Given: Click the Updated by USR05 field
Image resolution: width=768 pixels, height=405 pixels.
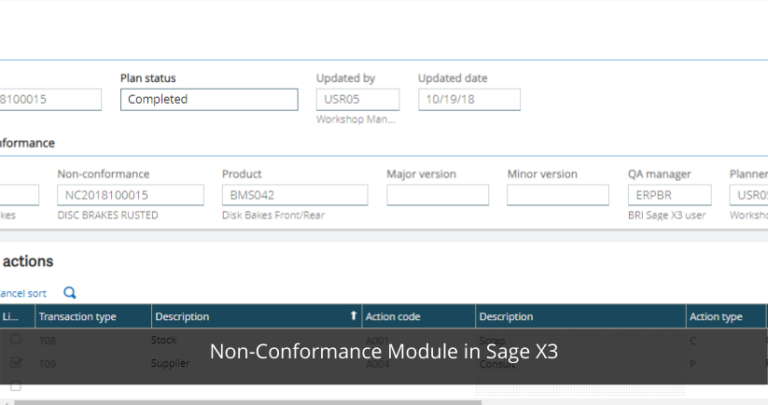Looking at the screenshot, I should [358, 99].
